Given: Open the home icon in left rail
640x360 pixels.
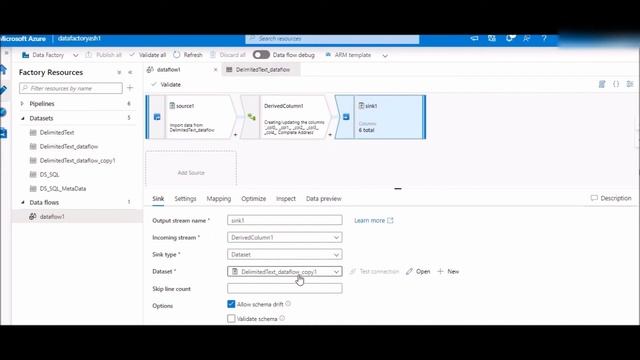Looking at the screenshot, I should [3, 69].
